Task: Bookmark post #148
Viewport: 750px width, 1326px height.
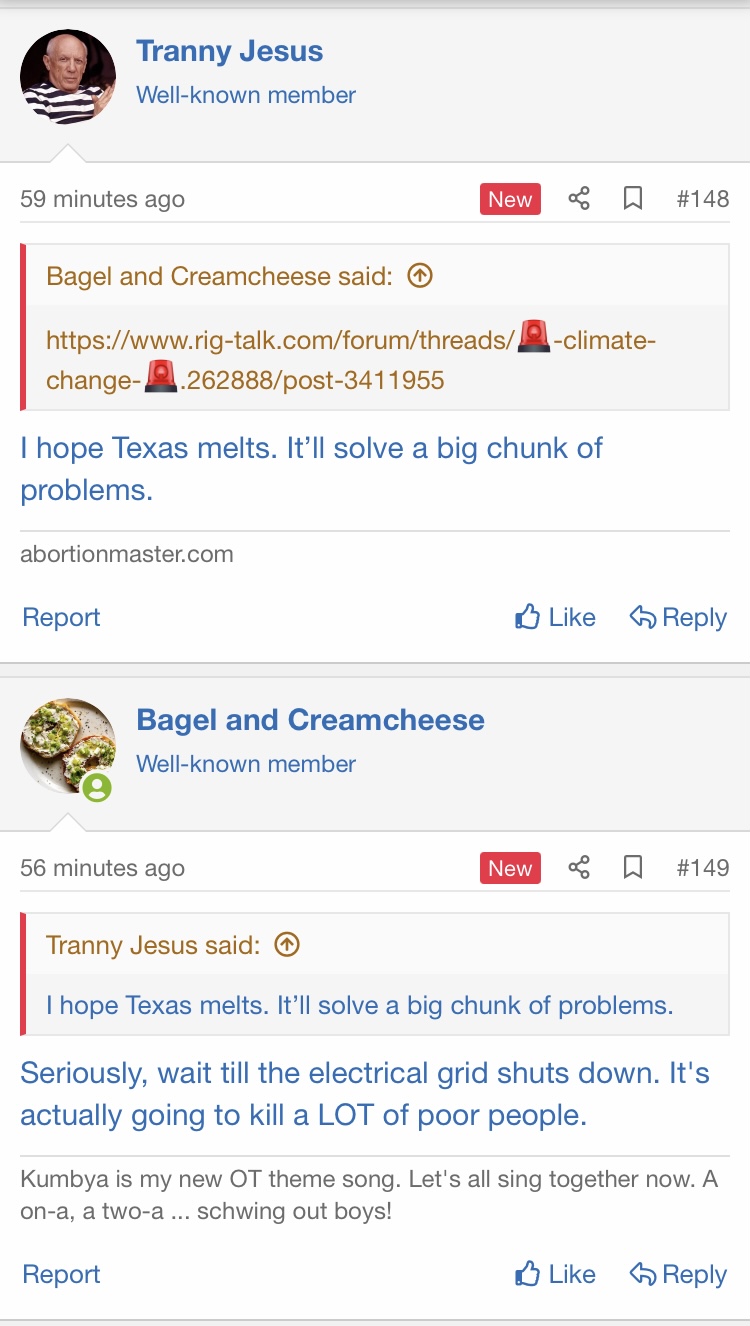Action: [633, 199]
